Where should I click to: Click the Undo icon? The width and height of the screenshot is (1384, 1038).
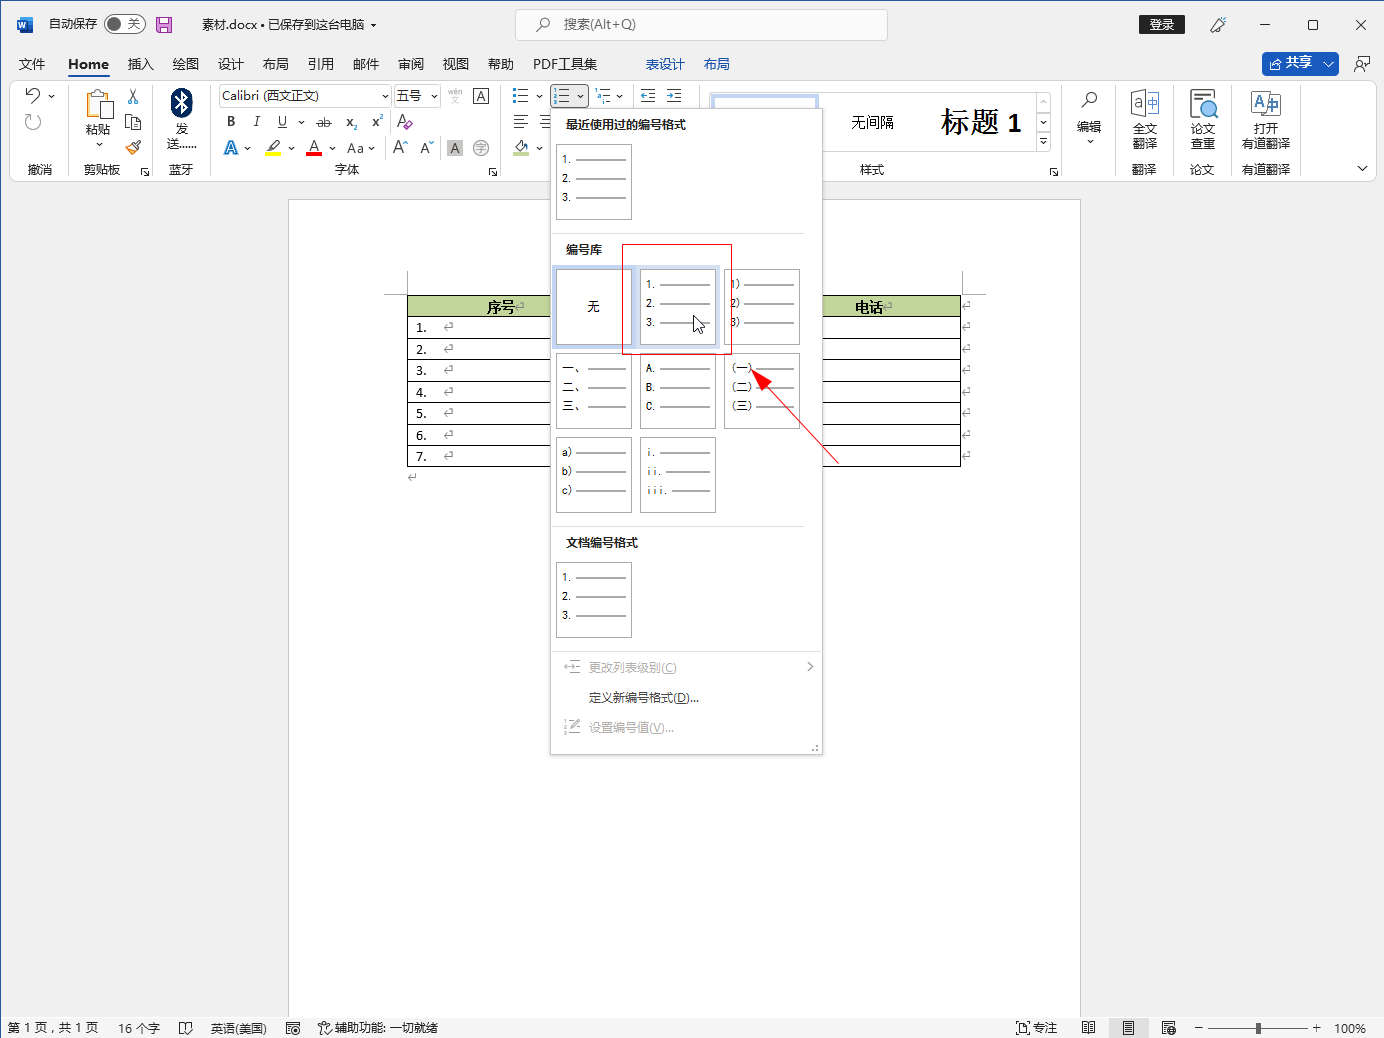[x=33, y=96]
